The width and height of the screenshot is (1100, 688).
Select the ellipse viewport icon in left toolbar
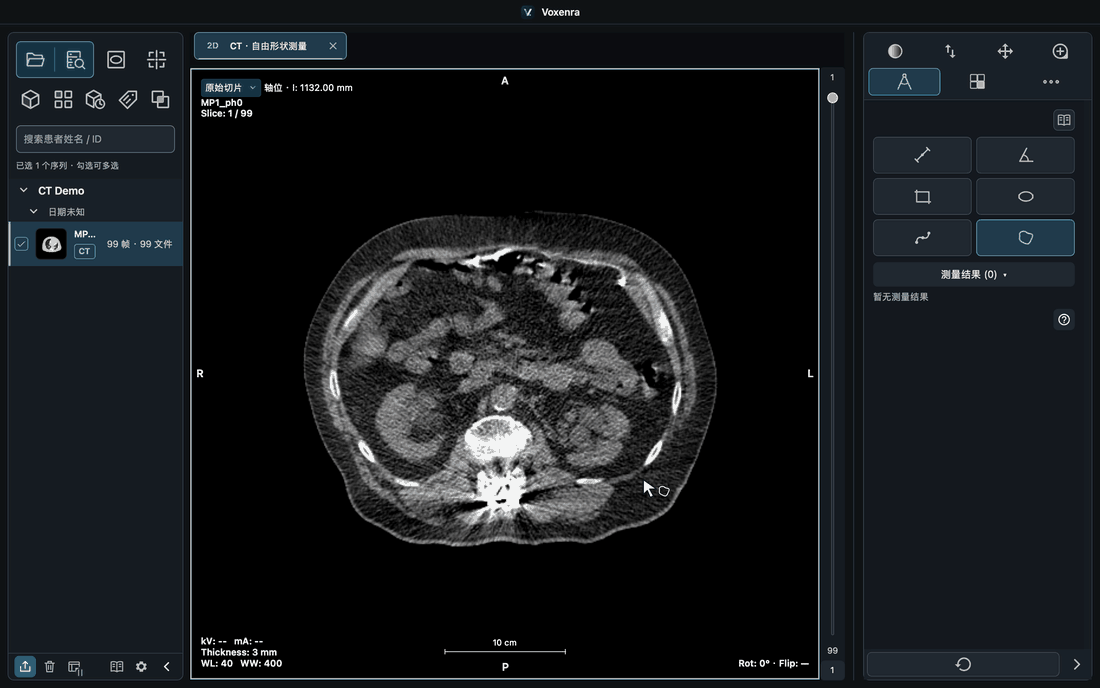coord(116,60)
